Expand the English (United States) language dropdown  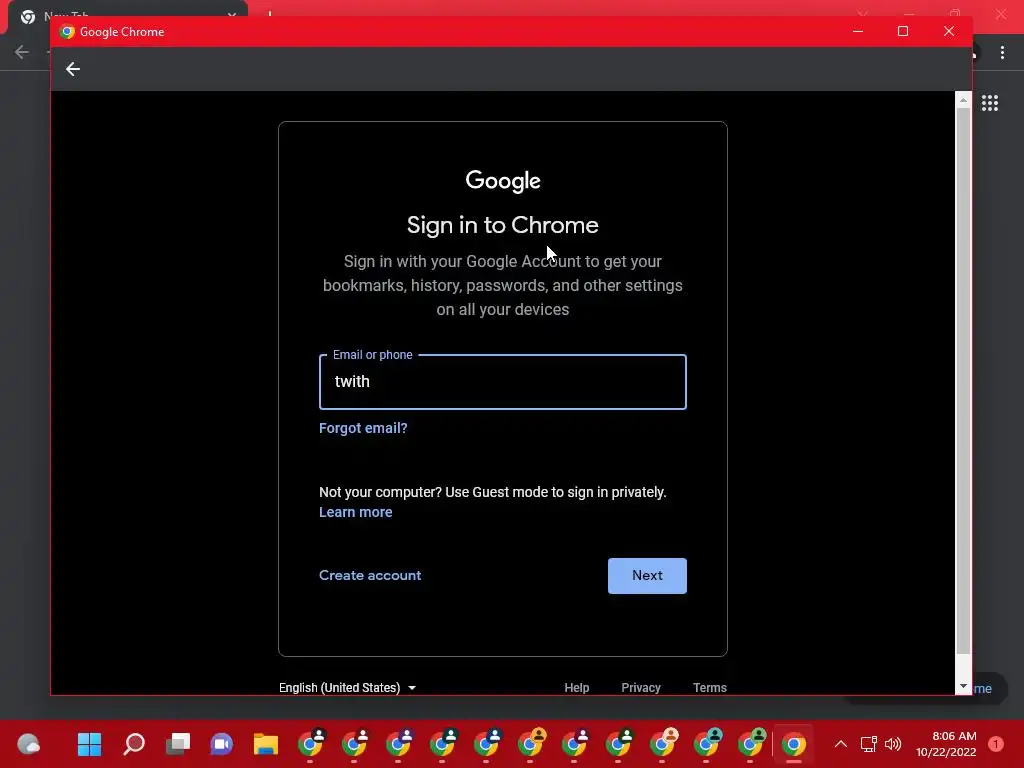(x=347, y=688)
